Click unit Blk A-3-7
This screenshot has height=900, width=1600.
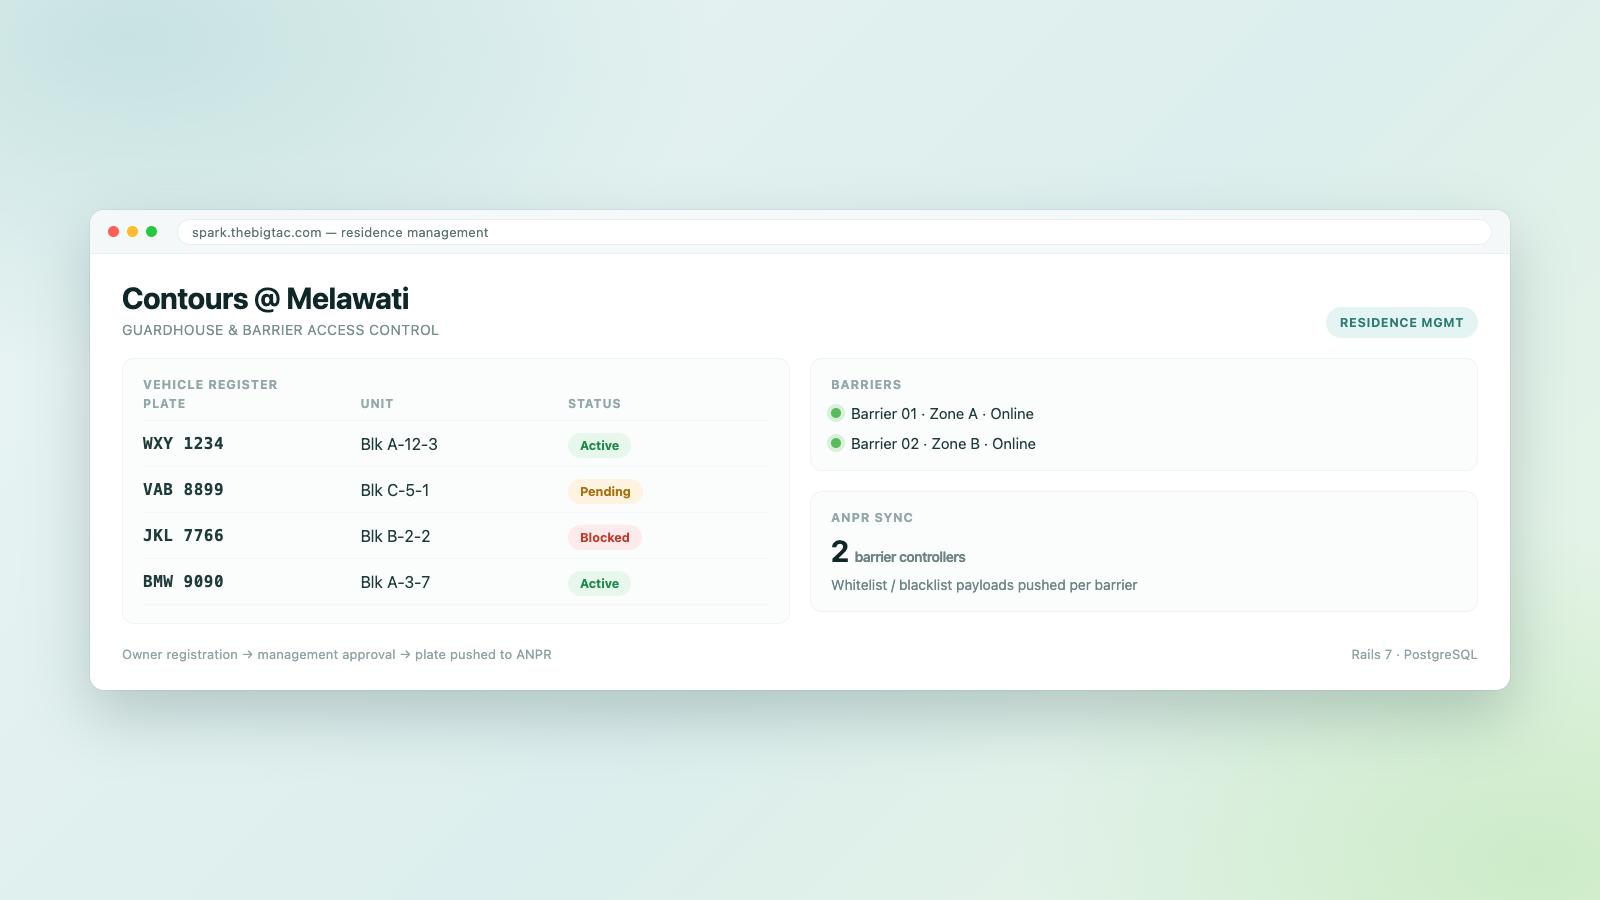[395, 582]
